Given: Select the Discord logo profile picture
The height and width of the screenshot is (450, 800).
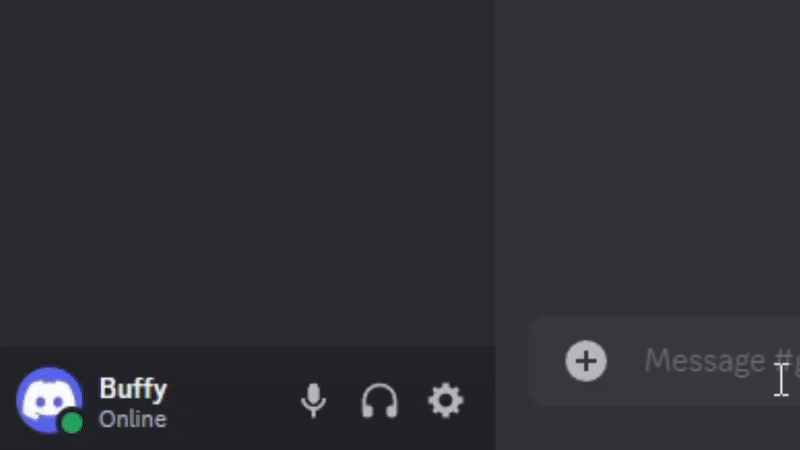Looking at the screenshot, I should [49, 401].
